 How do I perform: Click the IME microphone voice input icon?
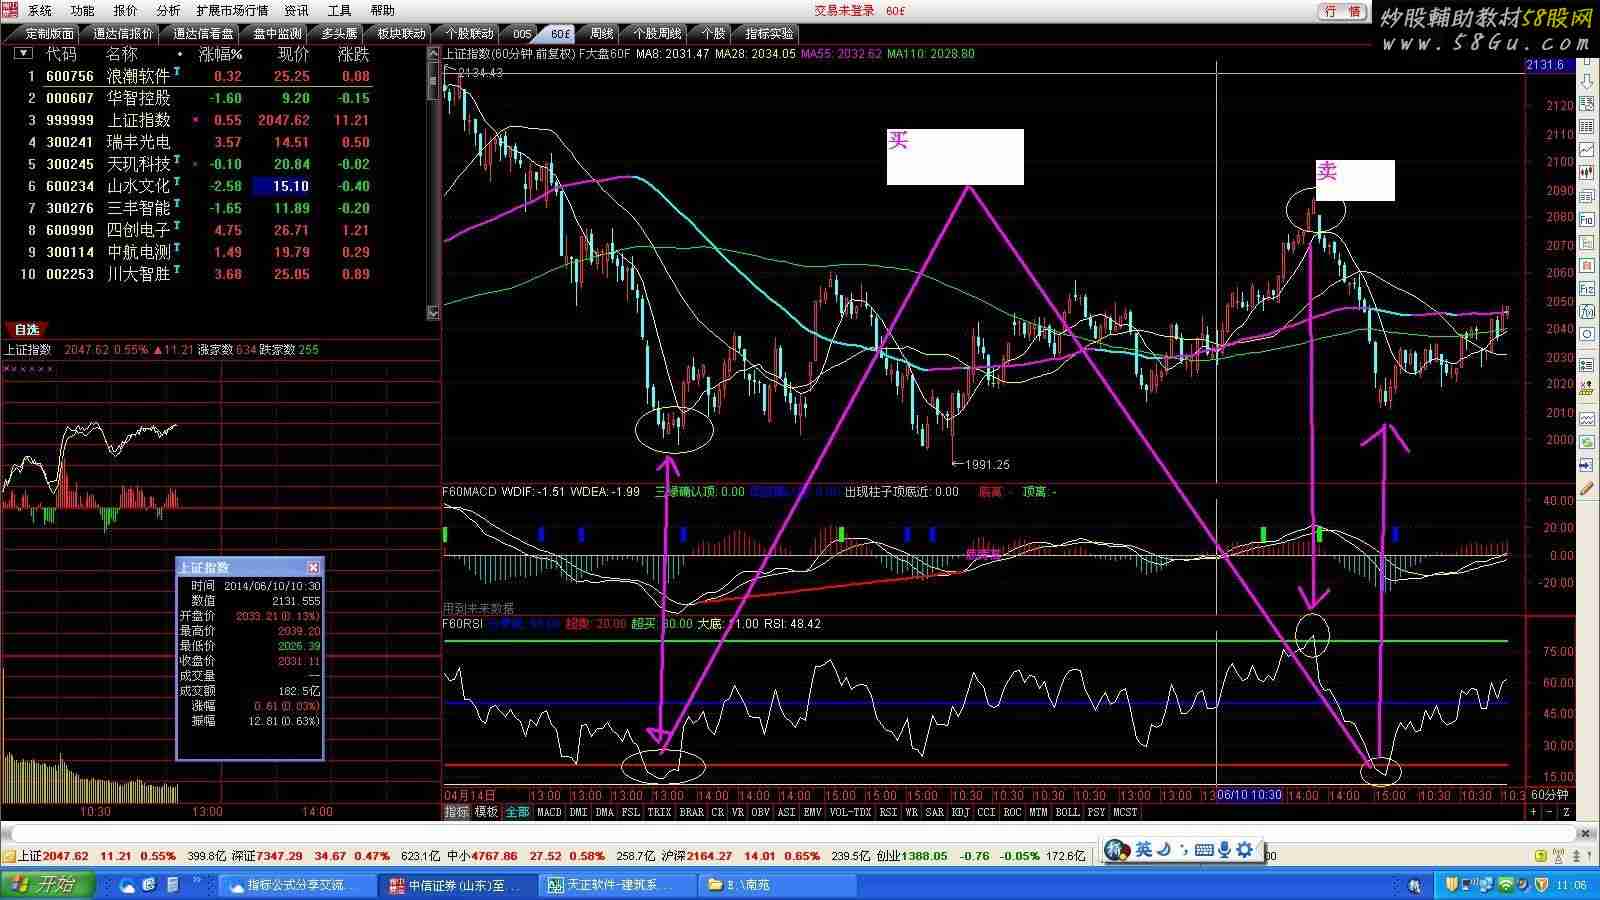(x=1224, y=849)
